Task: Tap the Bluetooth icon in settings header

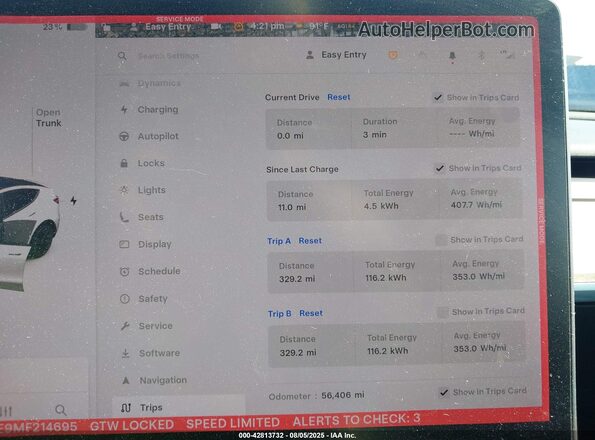Action: (481, 55)
